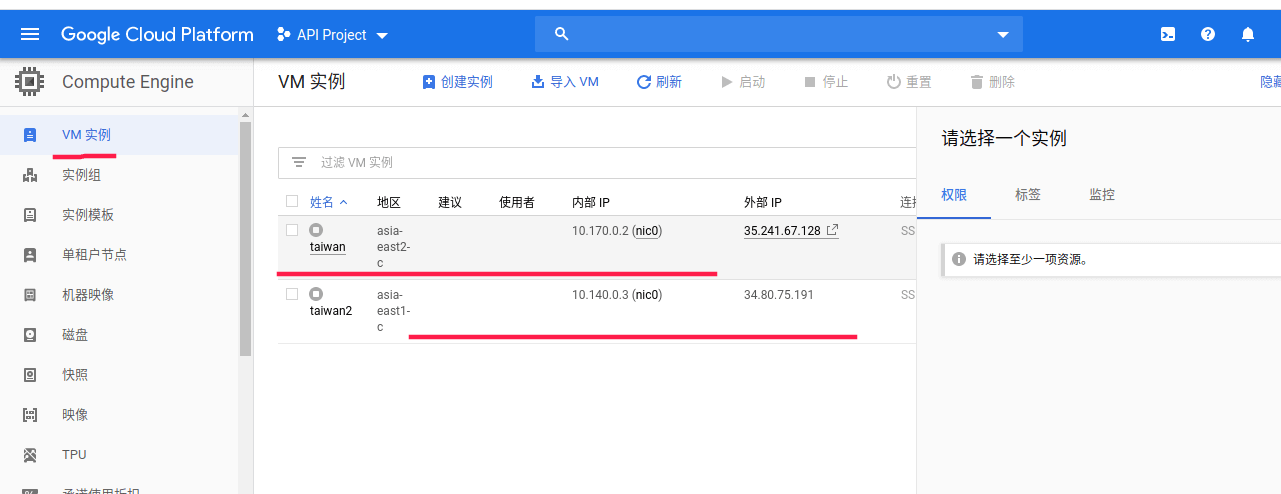
Task: Open the help question mark icon
Action: click(1208, 34)
